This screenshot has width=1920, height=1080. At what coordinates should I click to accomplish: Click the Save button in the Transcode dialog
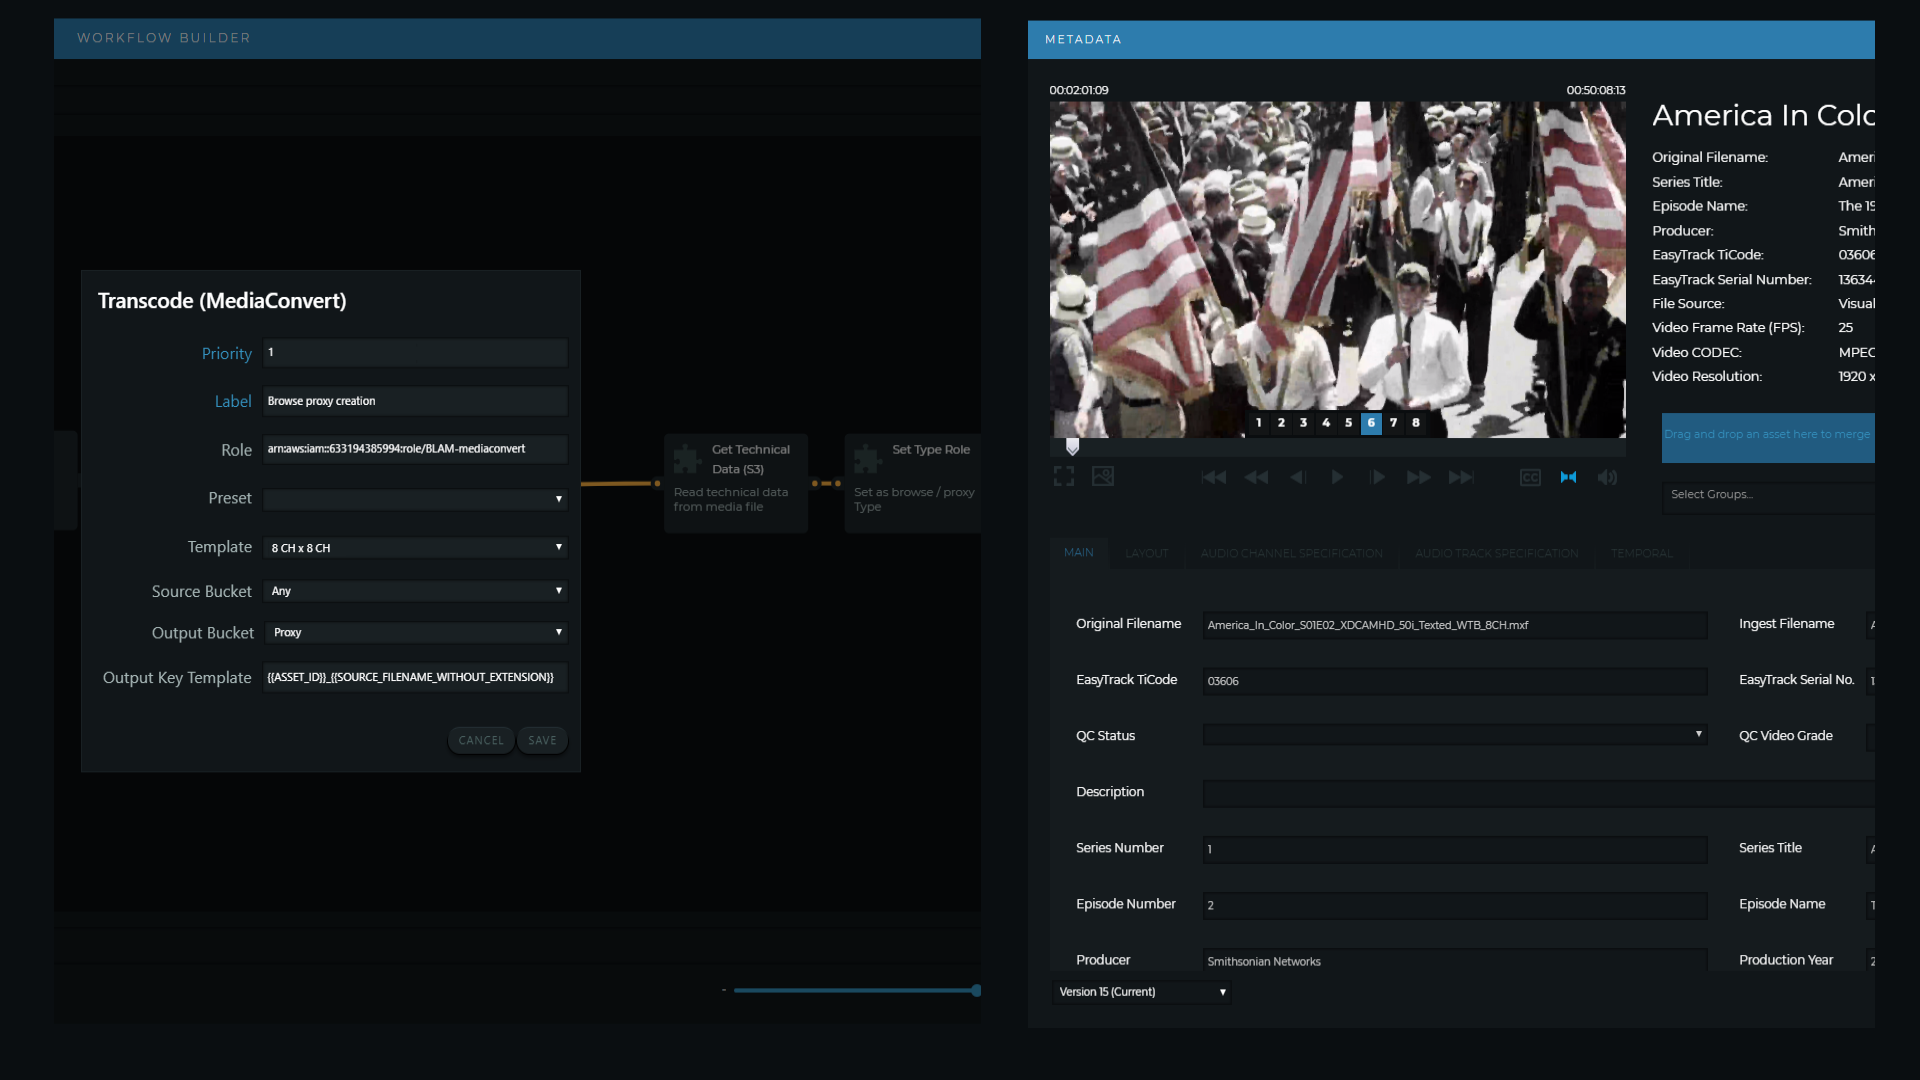point(542,741)
